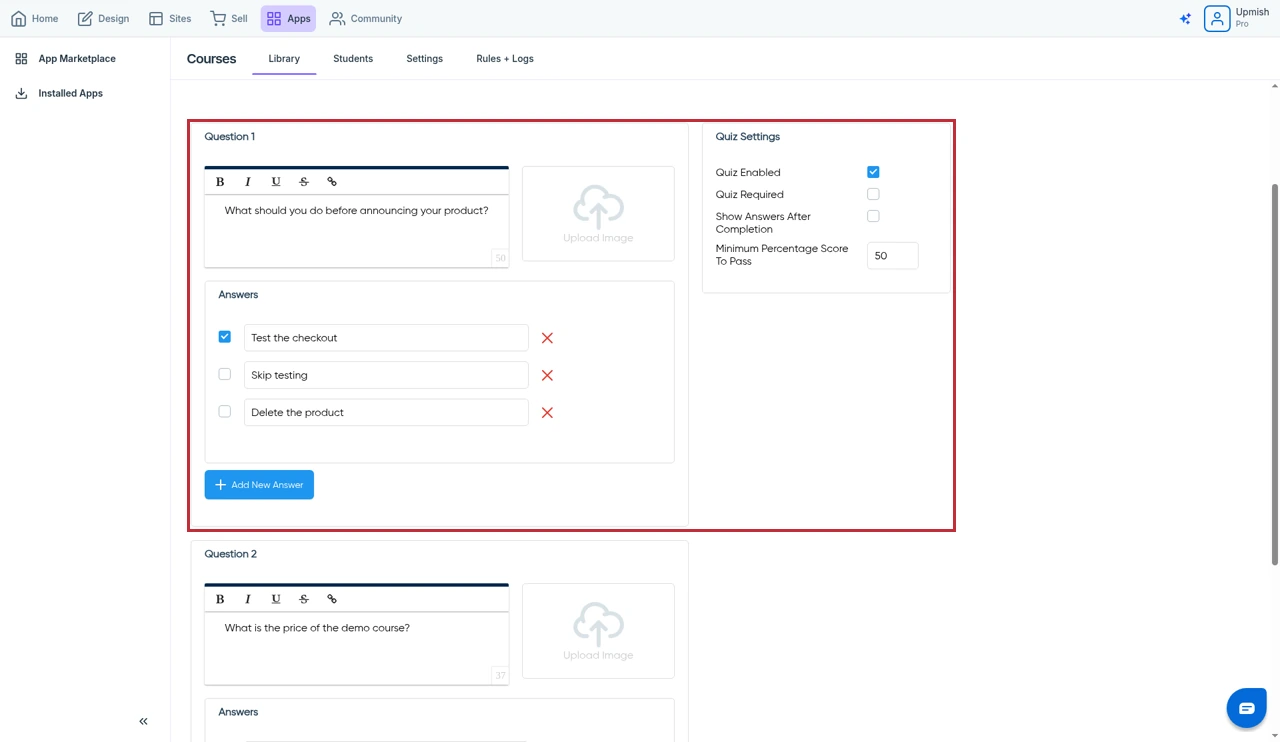Open App Marketplace in sidebar
The image size is (1280, 742).
tap(65, 59)
